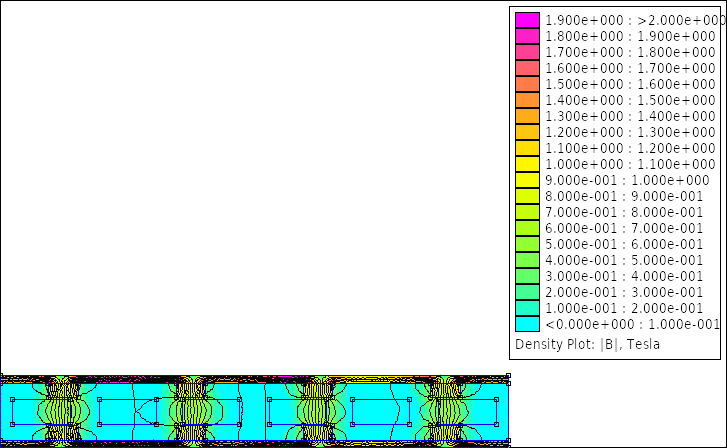Click the 4.000e-001 : 5.000e-001 legend swatch

(x=527, y=260)
